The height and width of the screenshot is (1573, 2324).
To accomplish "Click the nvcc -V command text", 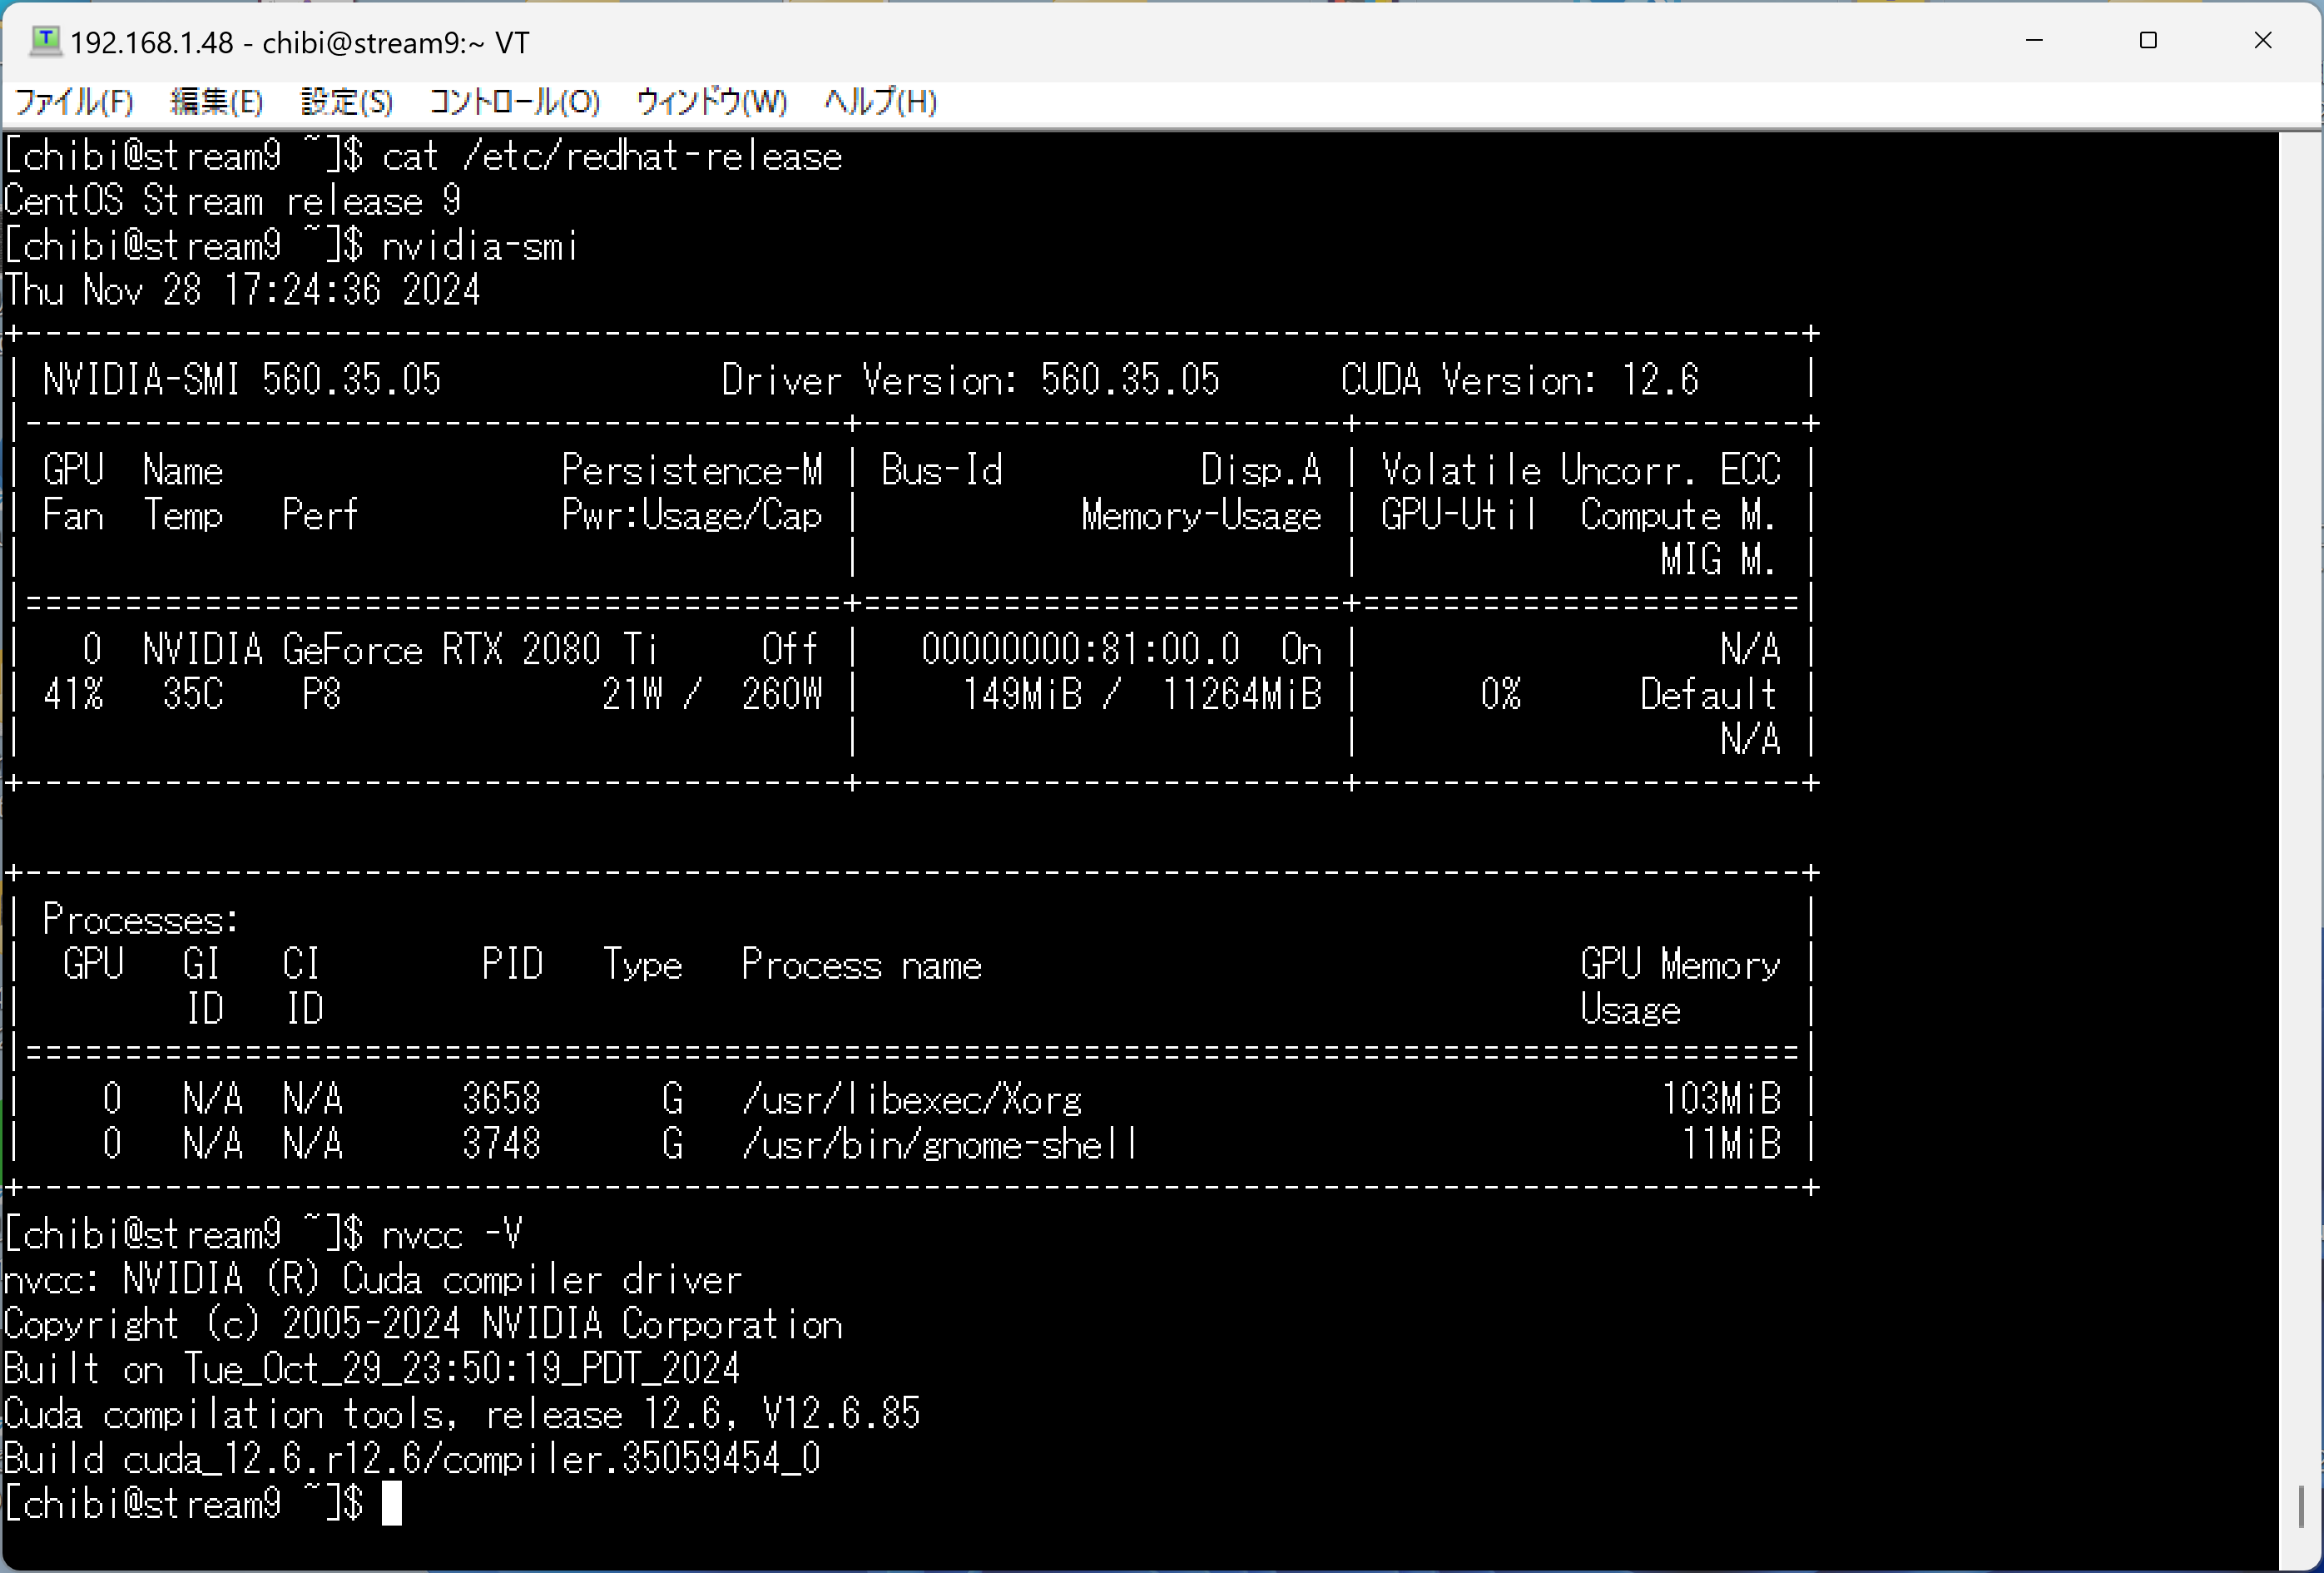I will tap(452, 1235).
